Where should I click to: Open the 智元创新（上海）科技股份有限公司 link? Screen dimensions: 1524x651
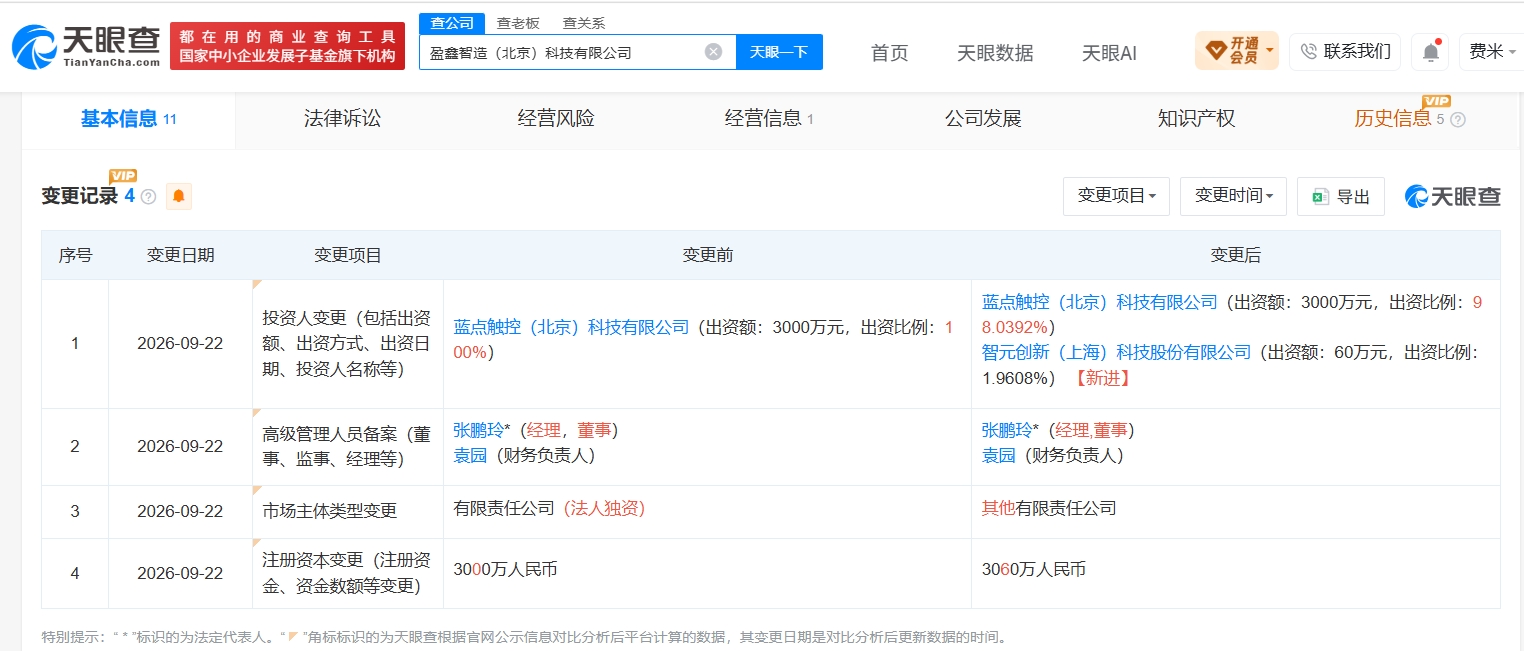pos(1116,352)
